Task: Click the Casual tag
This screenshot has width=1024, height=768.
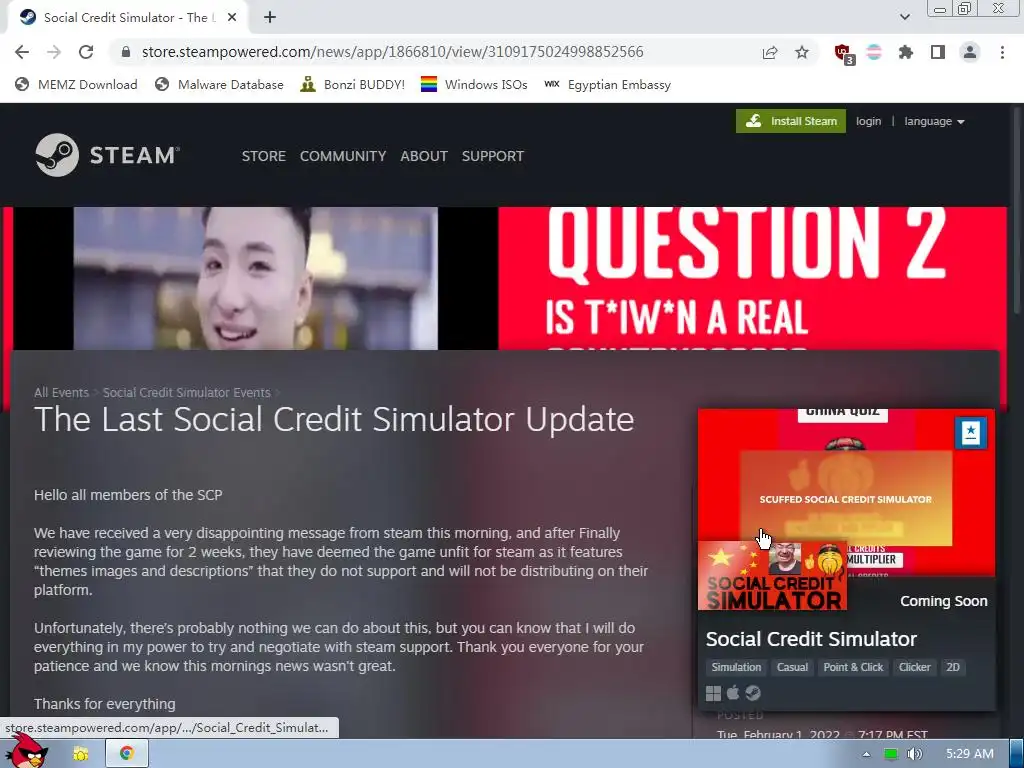Action: pos(792,667)
